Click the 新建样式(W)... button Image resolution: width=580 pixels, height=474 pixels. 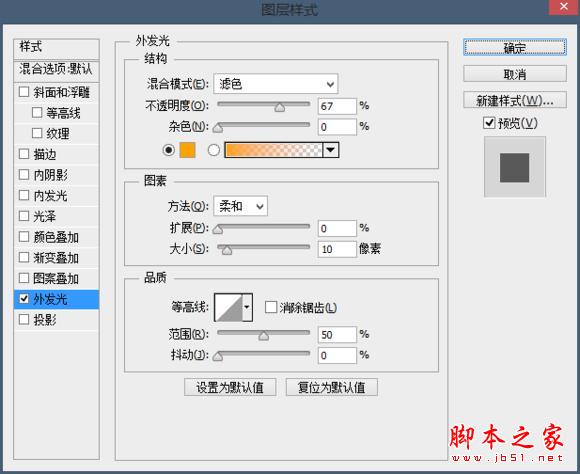(x=515, y=100)
